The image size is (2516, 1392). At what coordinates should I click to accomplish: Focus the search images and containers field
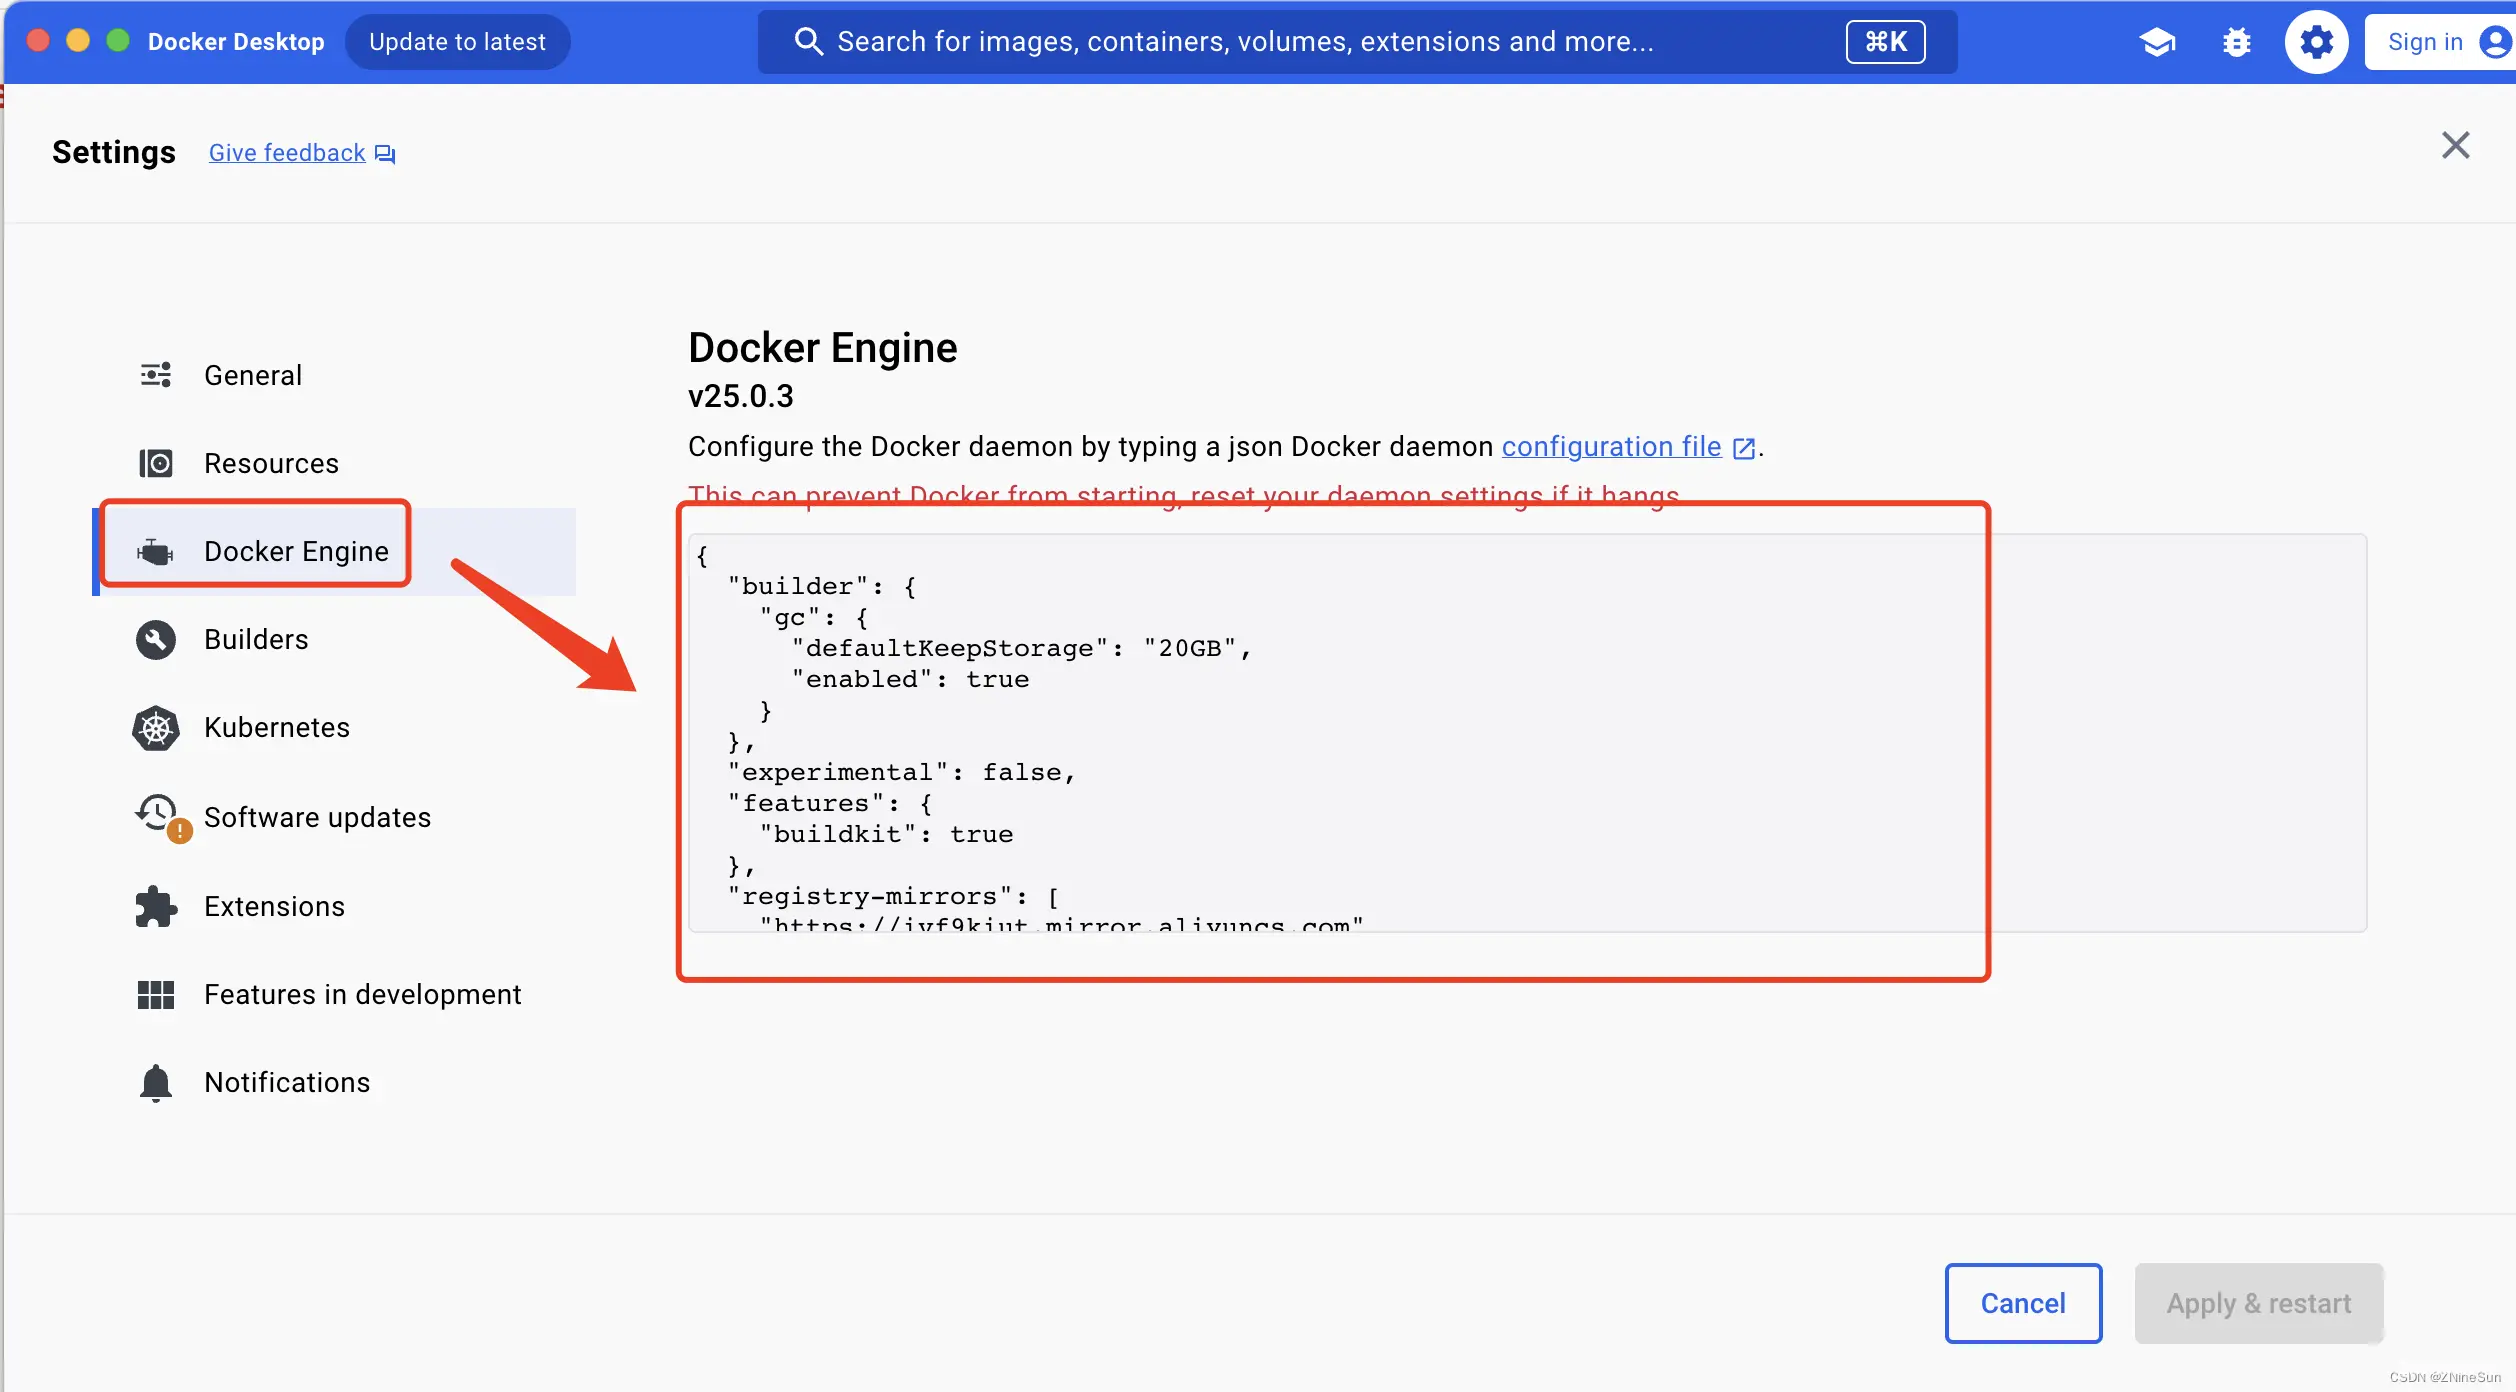[x=1357, y=42]
